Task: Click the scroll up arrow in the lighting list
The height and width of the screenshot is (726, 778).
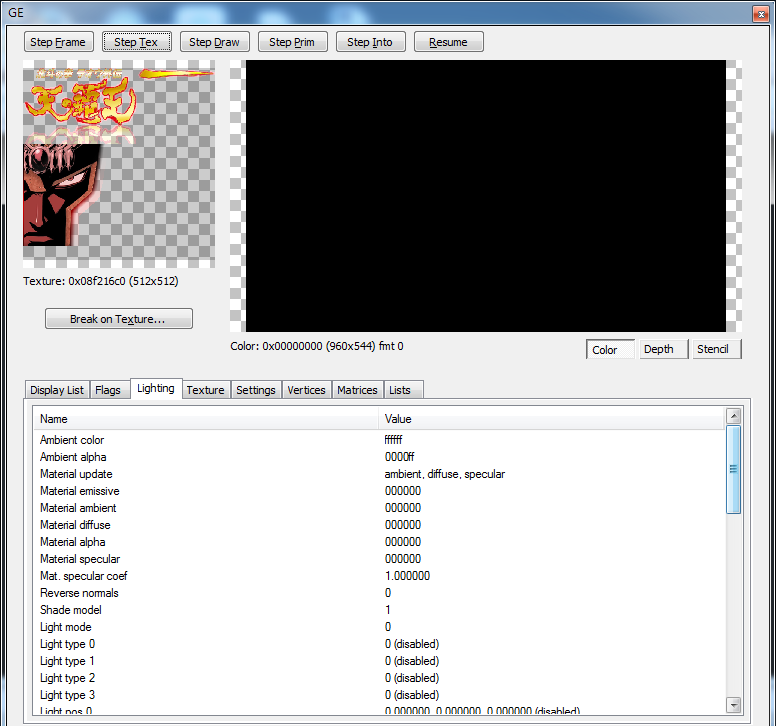Action: (x=733, y=416)
